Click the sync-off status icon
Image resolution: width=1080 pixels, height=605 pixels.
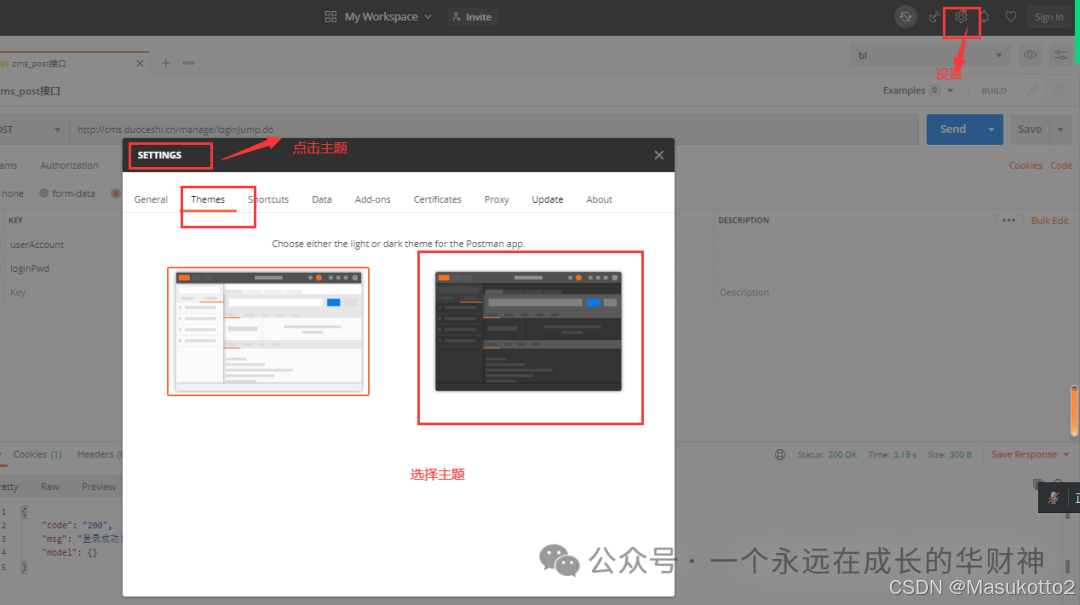[906, 17]
